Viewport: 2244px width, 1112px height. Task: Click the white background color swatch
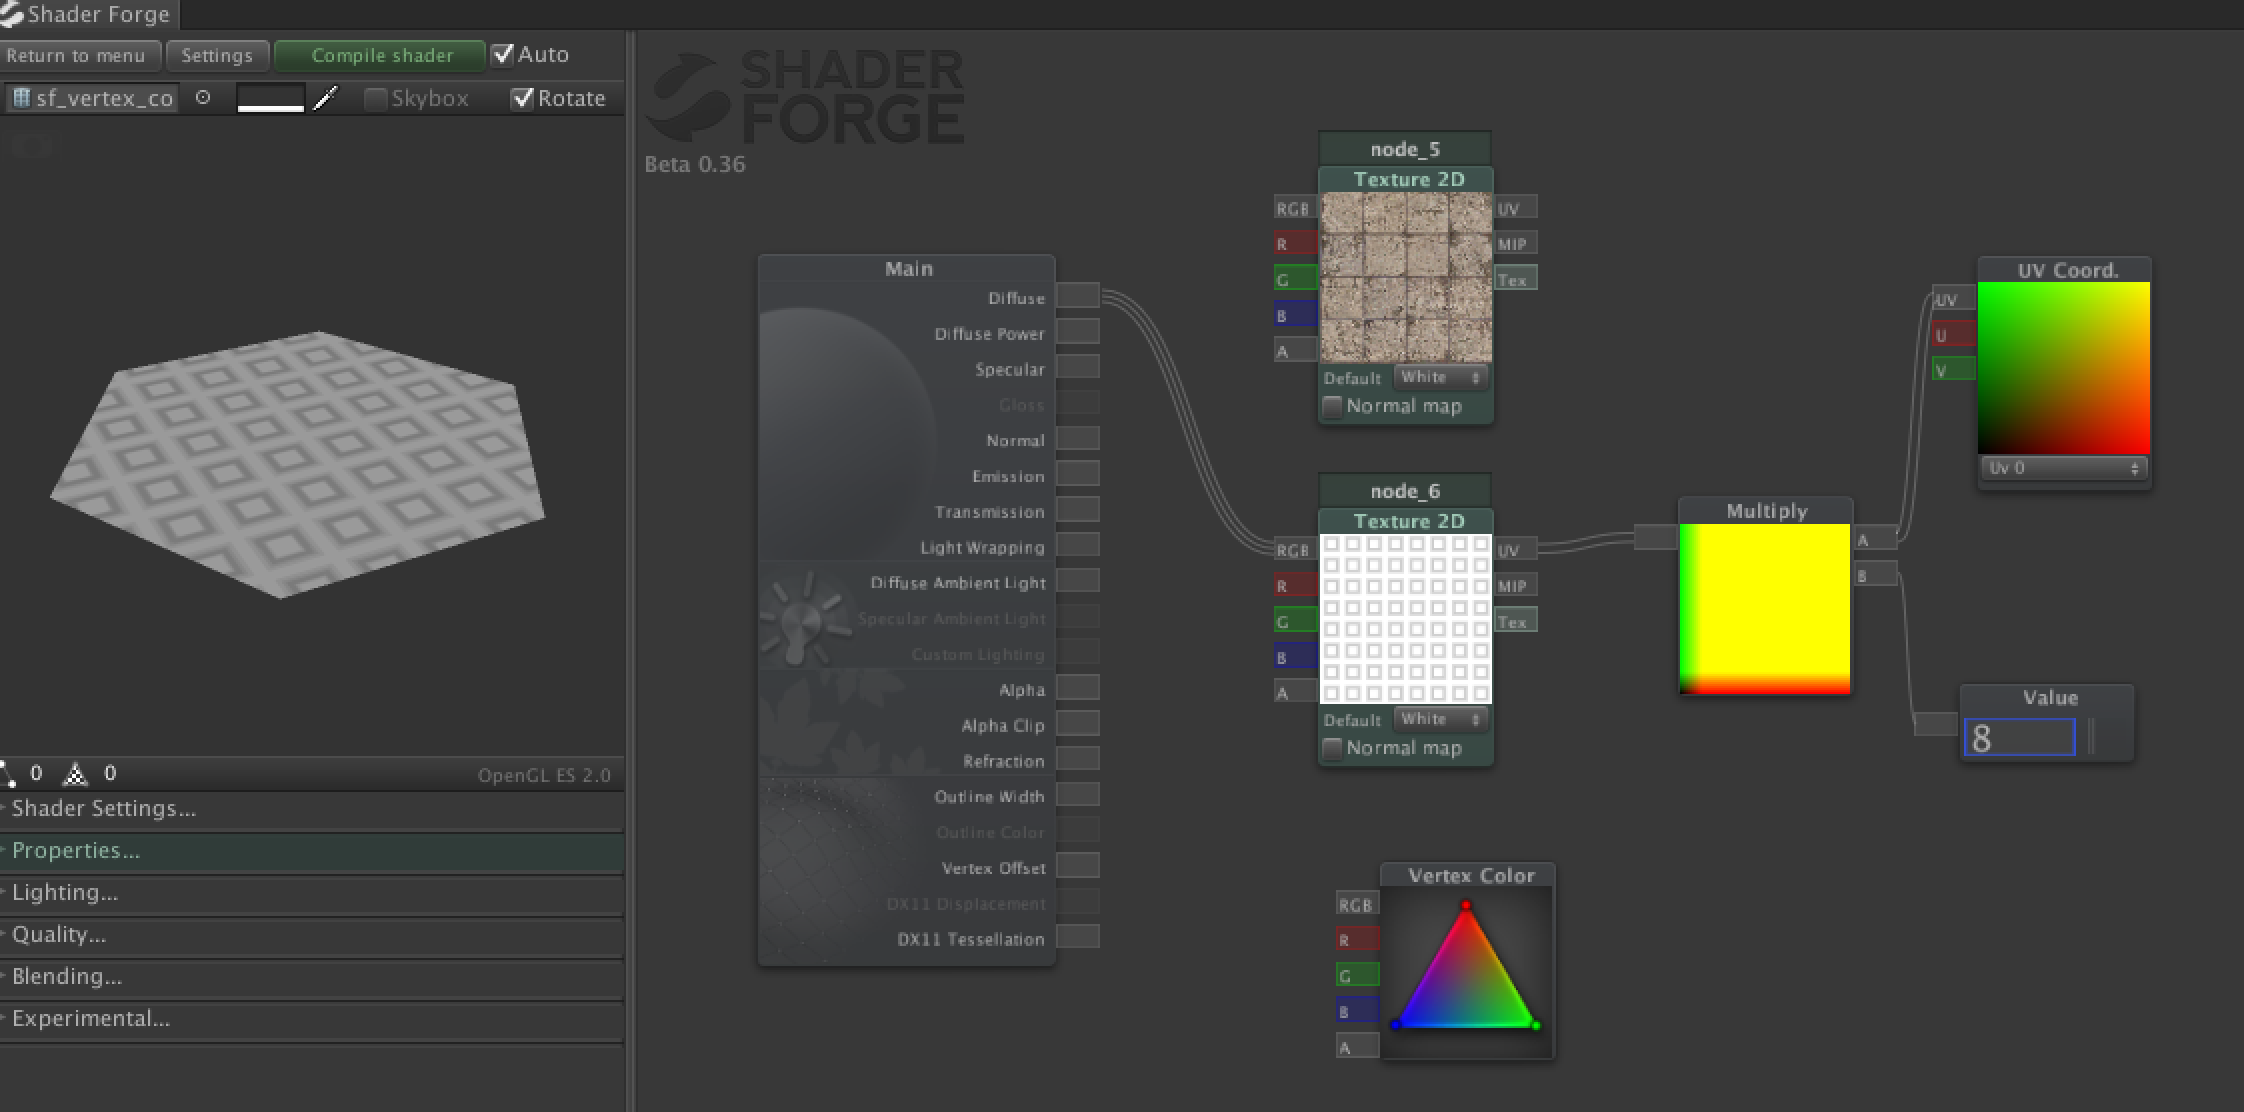(x=270, y=98)
